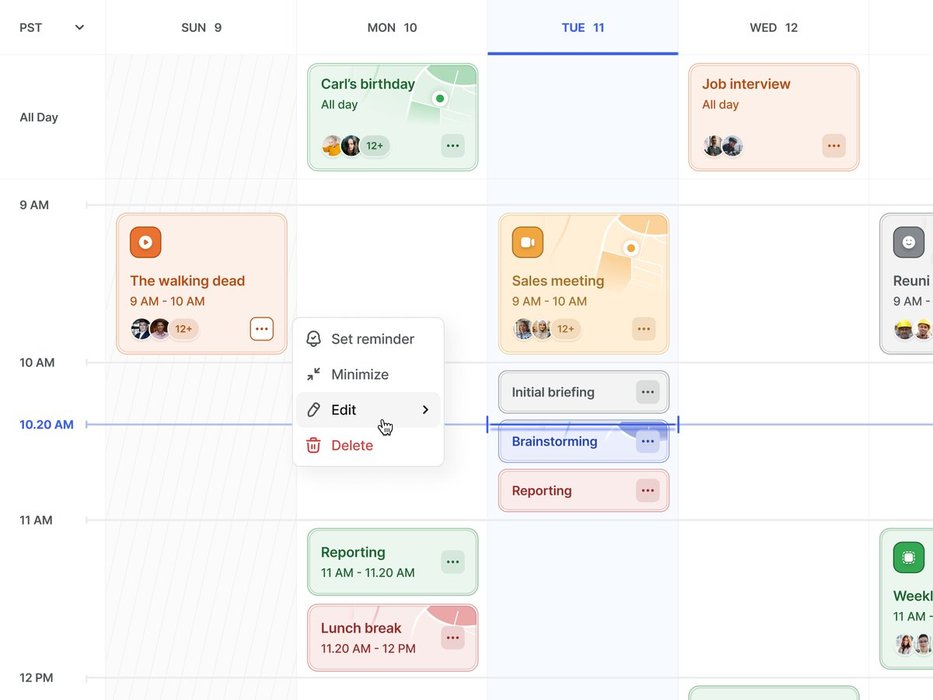
Task: Click attendee avatars on Job interview
Action: point(722,146)
